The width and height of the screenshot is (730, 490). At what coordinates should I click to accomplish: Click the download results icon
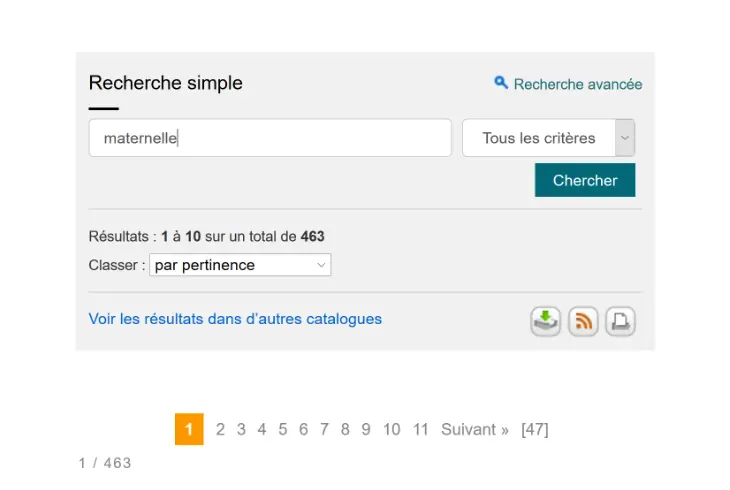pyautogui.click(x=545, y=321)
